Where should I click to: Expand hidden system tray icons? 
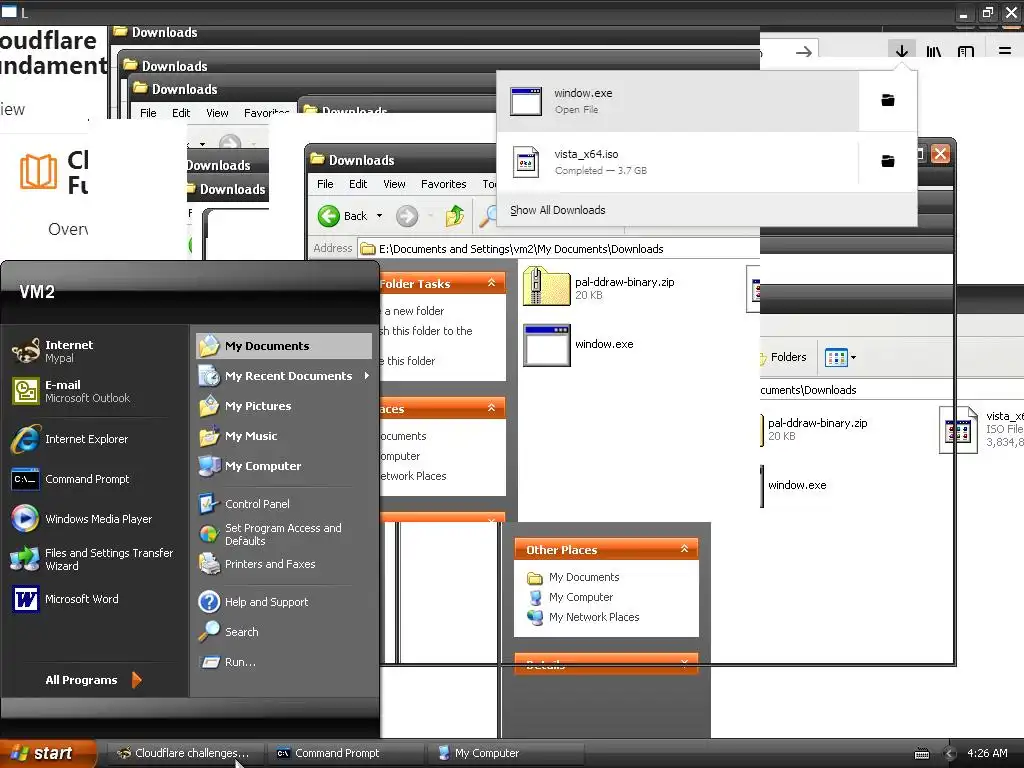(950, 754)
